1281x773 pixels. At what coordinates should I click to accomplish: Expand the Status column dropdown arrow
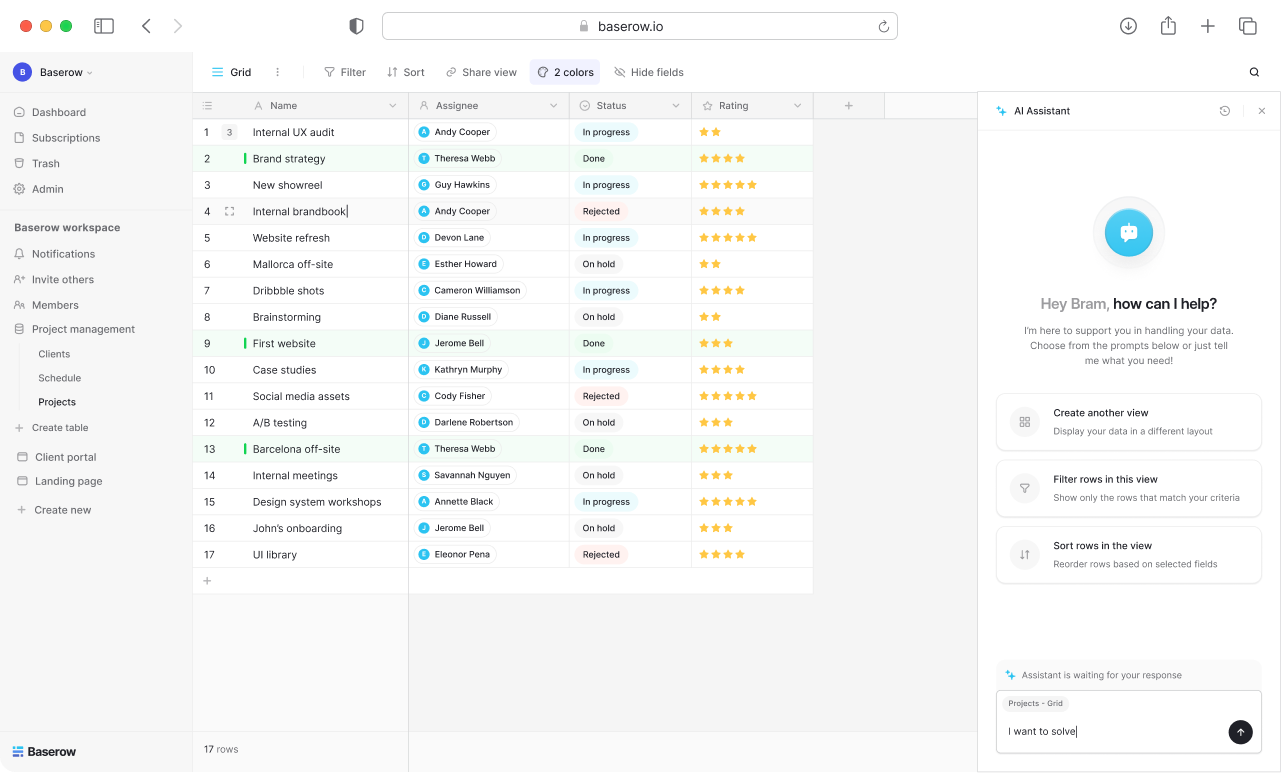pyautogui.click(x=676, y=106)
